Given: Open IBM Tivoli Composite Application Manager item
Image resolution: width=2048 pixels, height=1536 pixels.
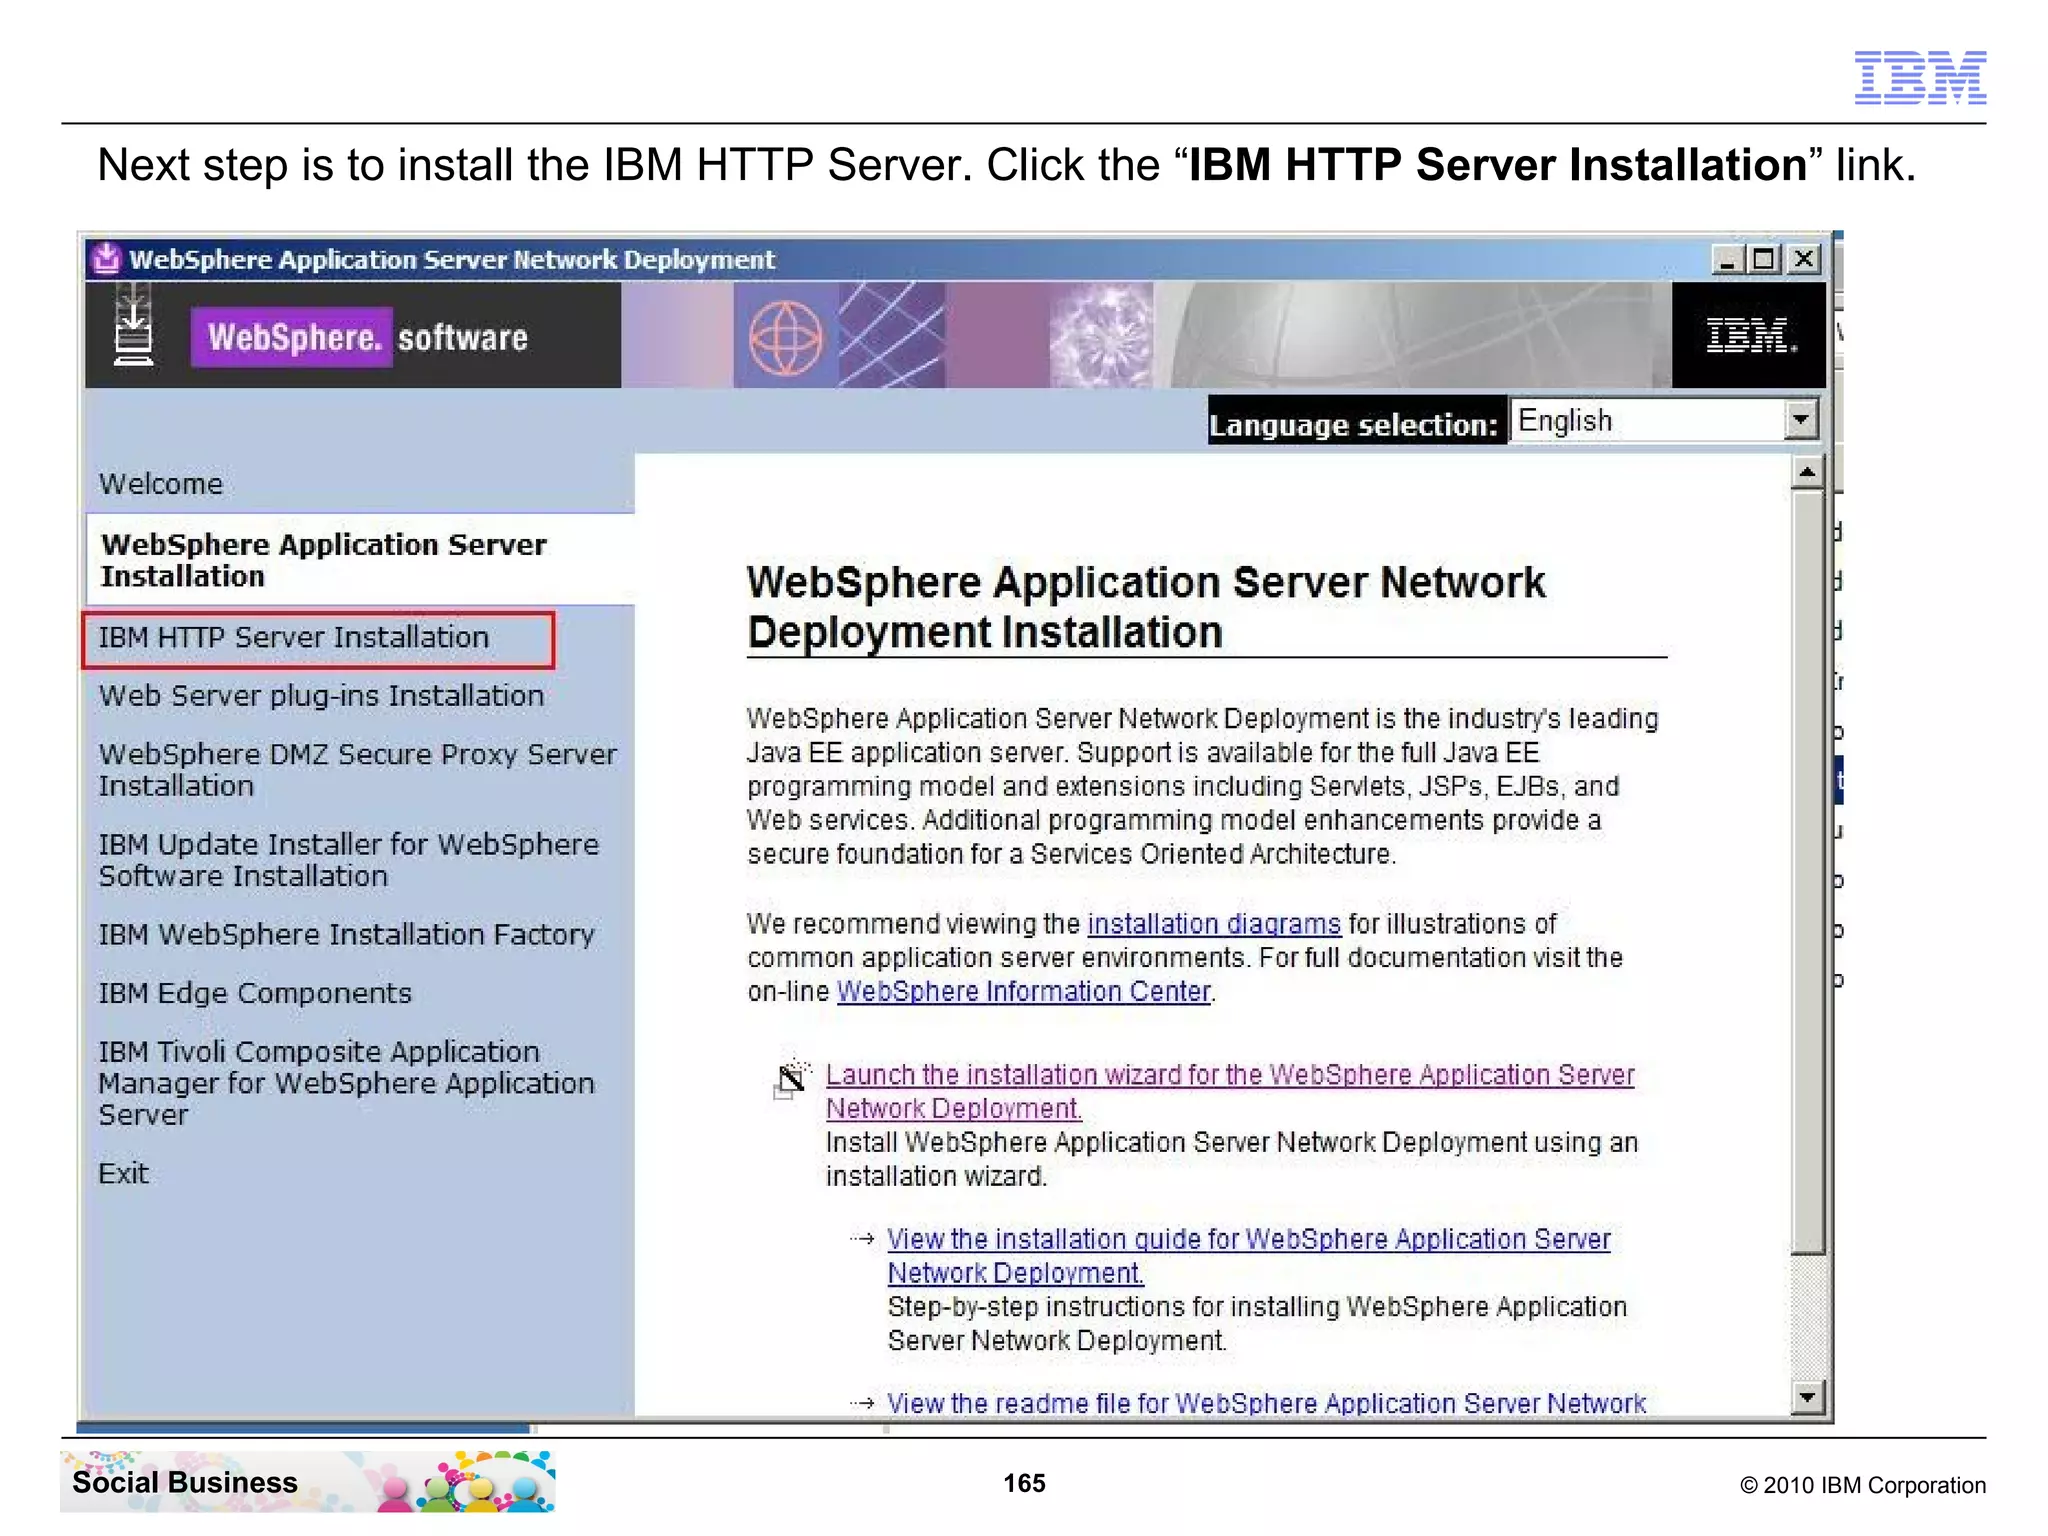Looking at the screenshot, I should [x=346, y=1083].
